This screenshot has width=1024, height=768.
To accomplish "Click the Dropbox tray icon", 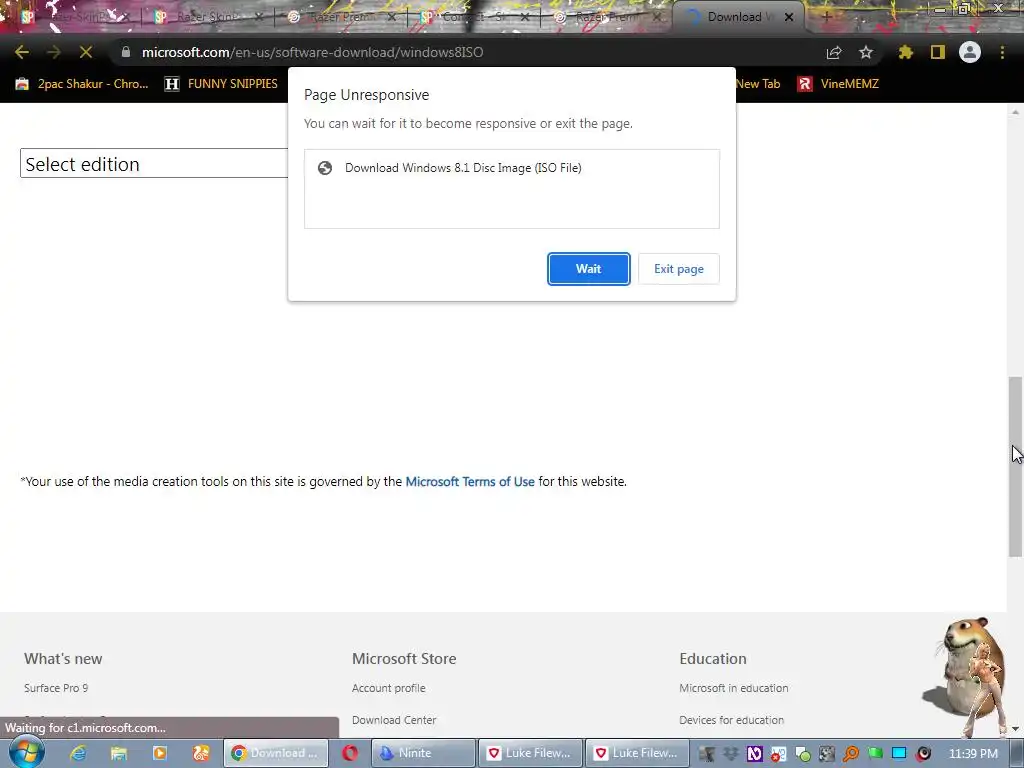I will pyautogui.click(x=730, y=754).
